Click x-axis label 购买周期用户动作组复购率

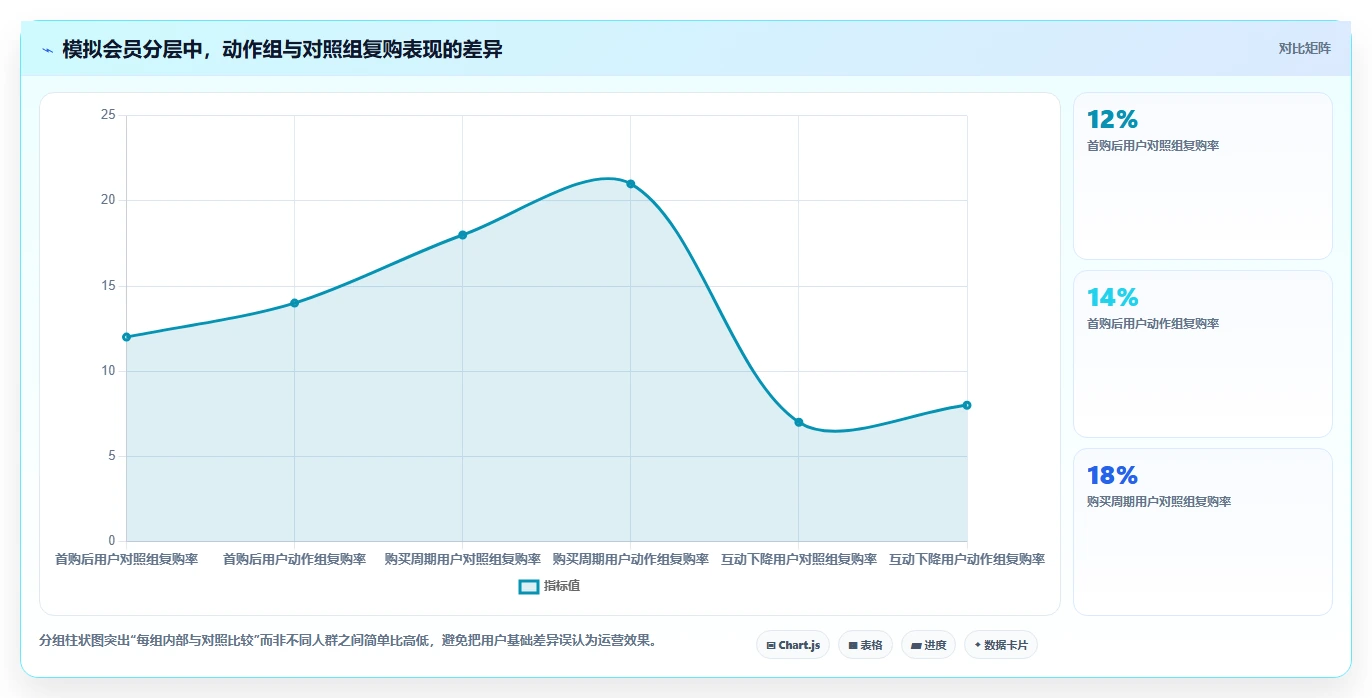(x=630, y=559)
